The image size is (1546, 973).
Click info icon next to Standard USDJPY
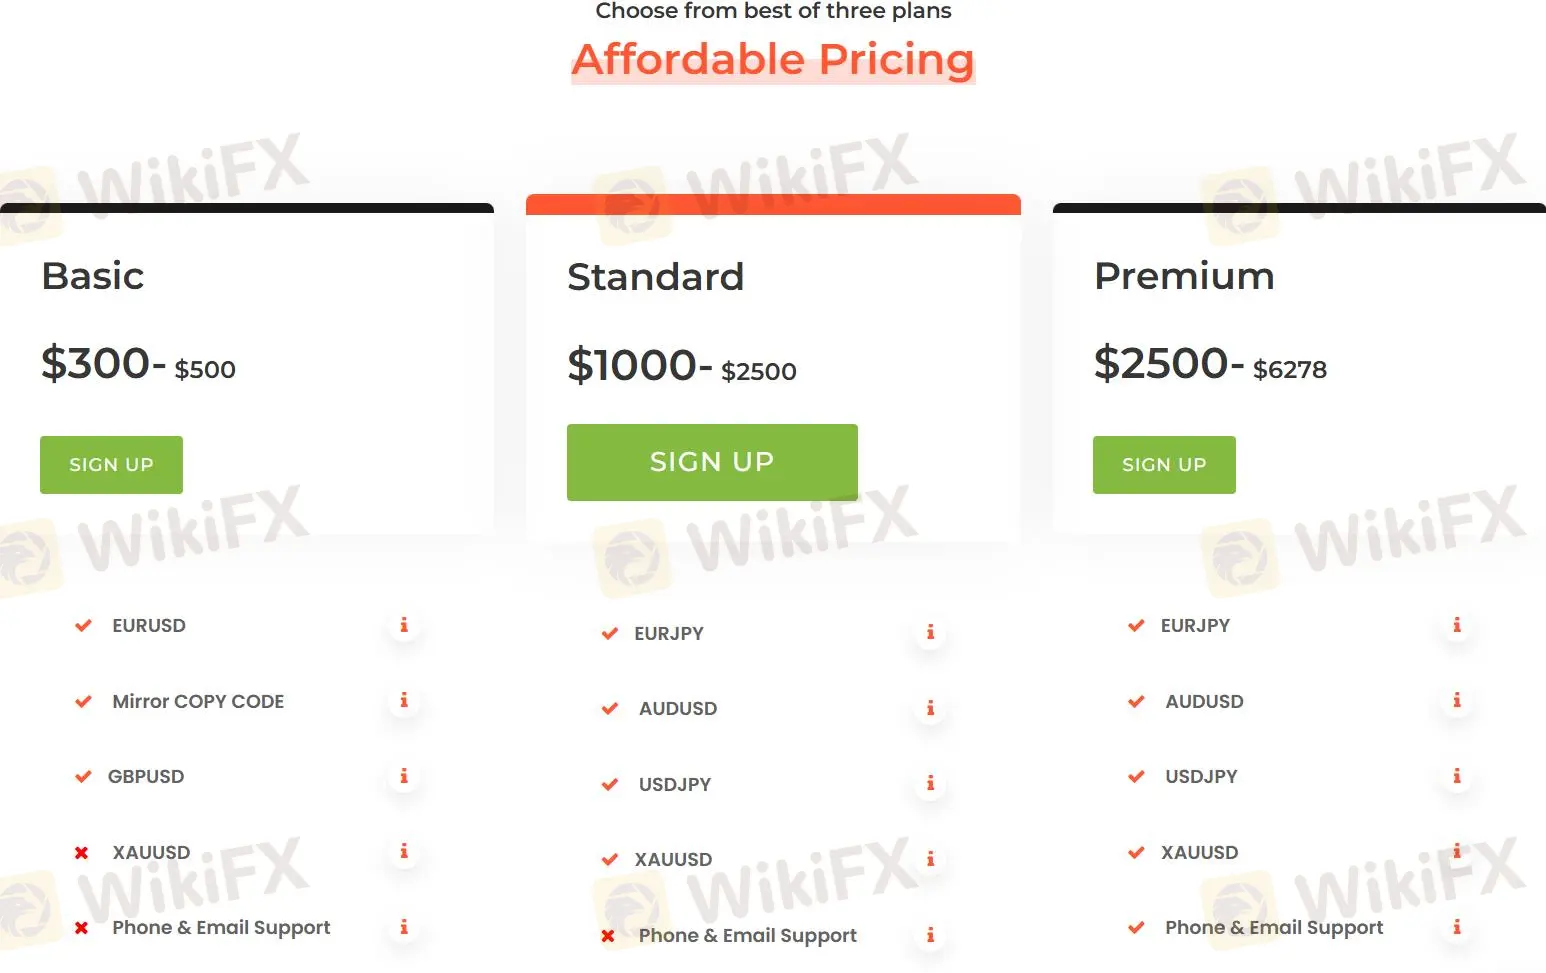pyautogui.click(x=930, y=783)
